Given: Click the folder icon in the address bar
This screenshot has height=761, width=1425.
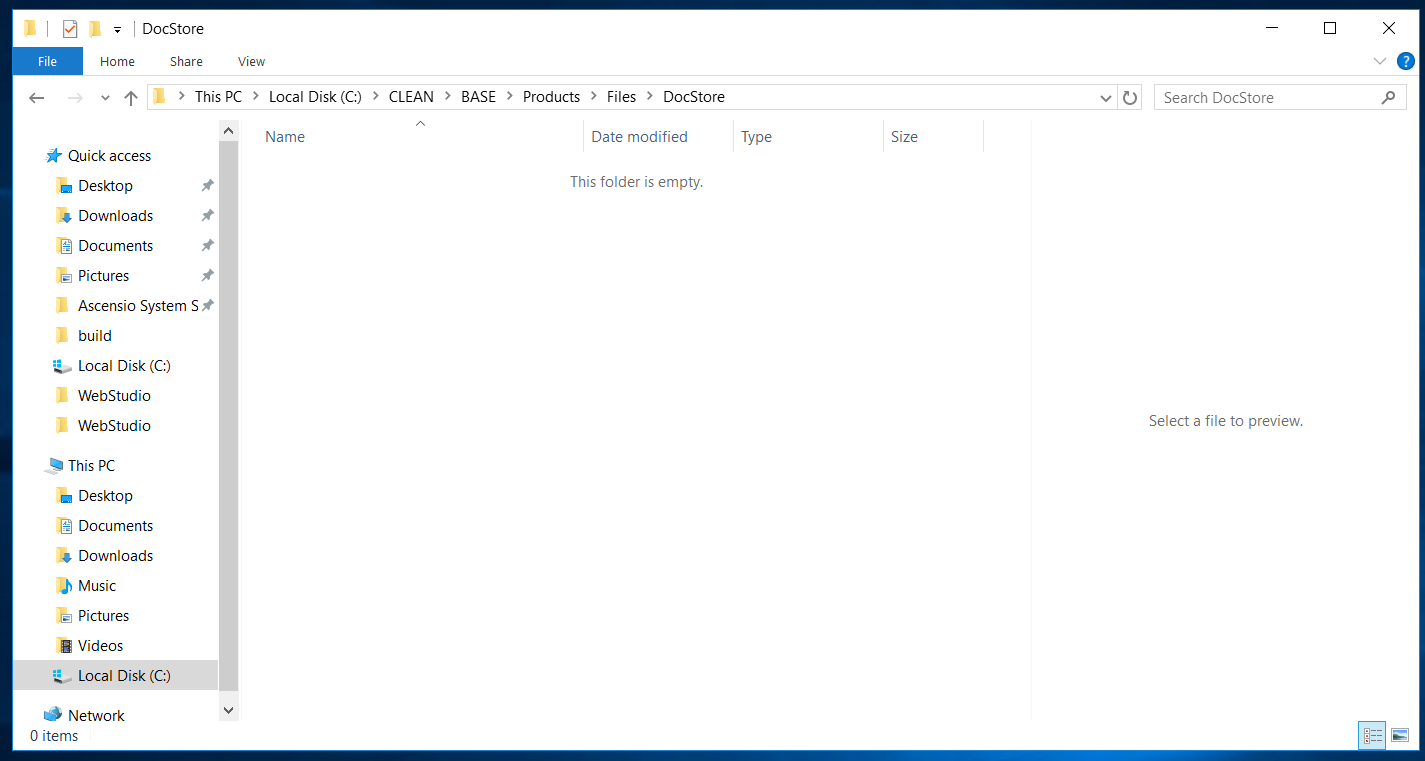Looking at the screenshot, I should point(159,97).
